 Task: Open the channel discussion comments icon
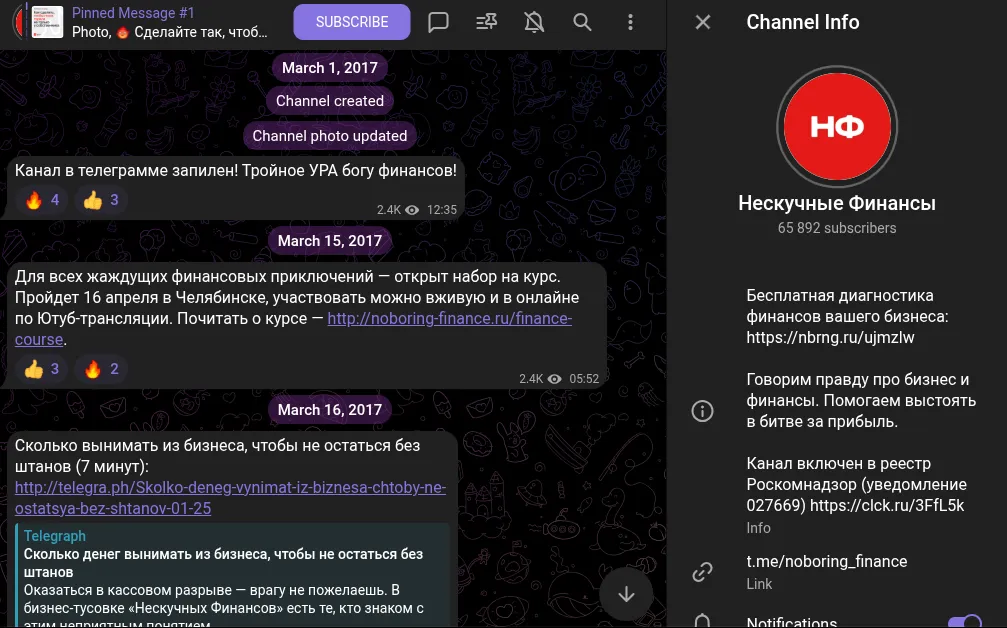click(x=438, y=22)
